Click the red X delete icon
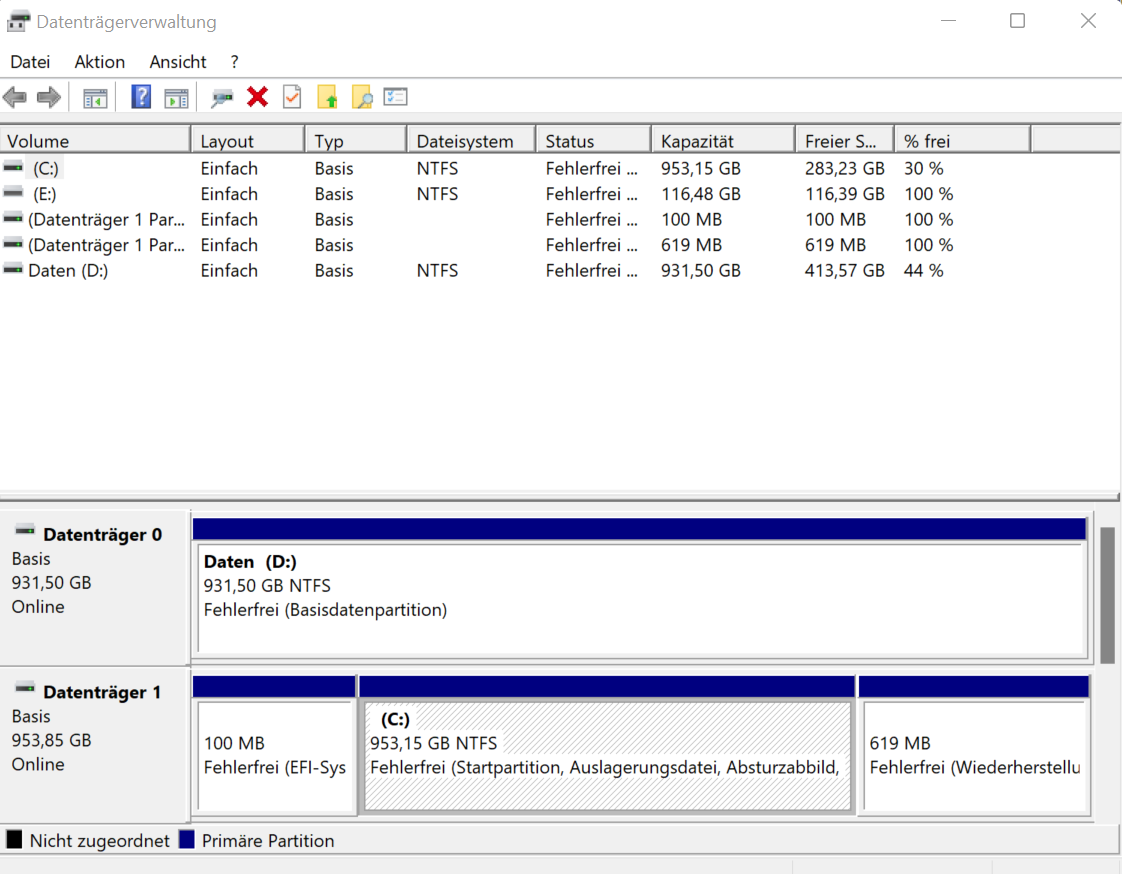The height and width of the screenshot is (874, 1122). point(258,97)
